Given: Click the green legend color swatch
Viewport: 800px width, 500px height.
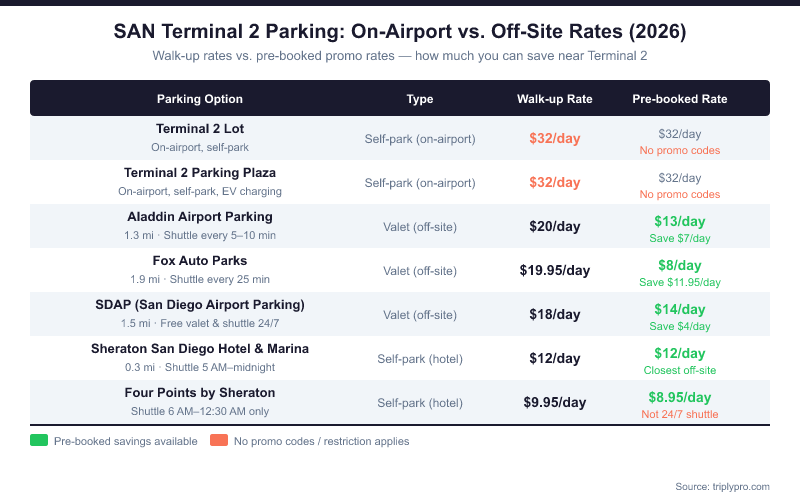Looking at the screenshot, I should 39,440.
